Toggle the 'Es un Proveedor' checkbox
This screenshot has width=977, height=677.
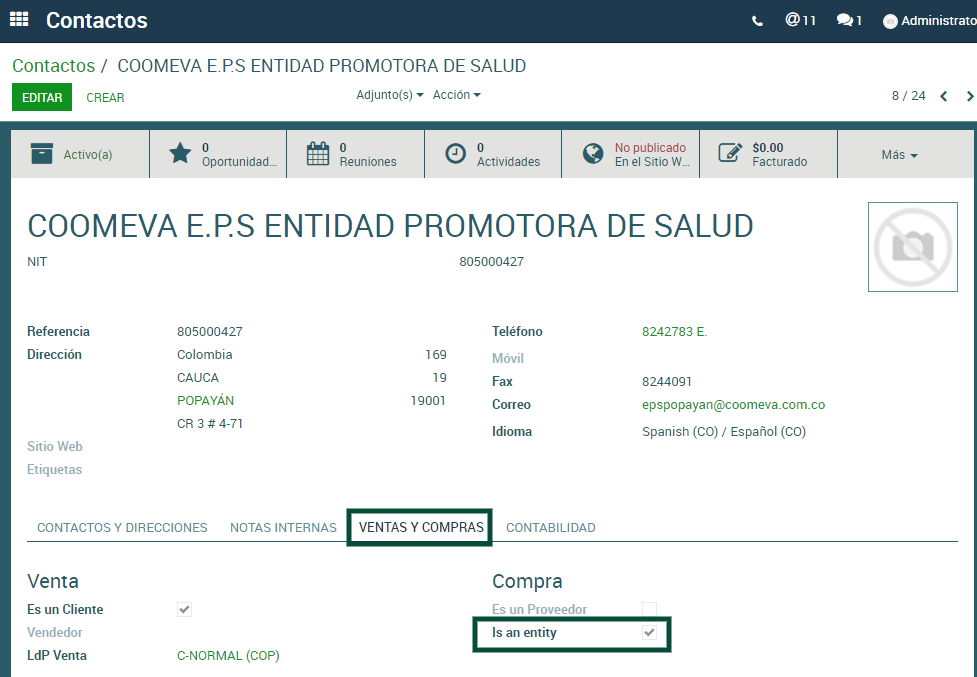[649, 609]
